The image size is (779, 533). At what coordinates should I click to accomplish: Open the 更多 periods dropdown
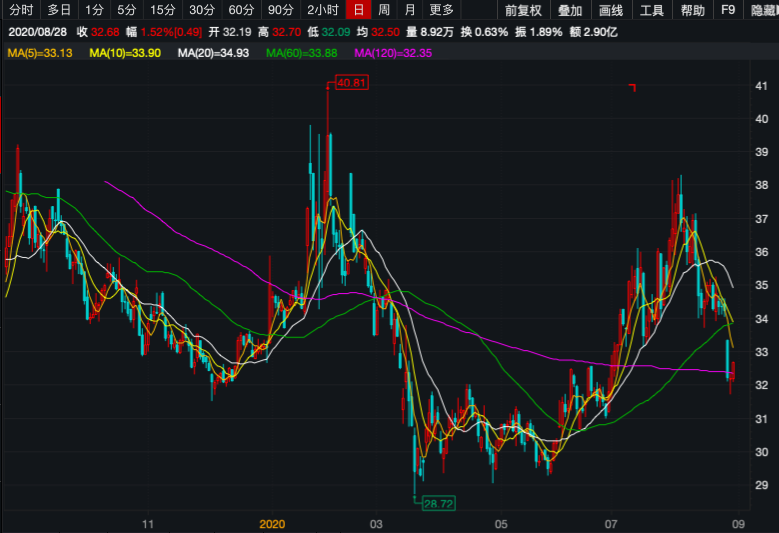click(x=441, y=10)
